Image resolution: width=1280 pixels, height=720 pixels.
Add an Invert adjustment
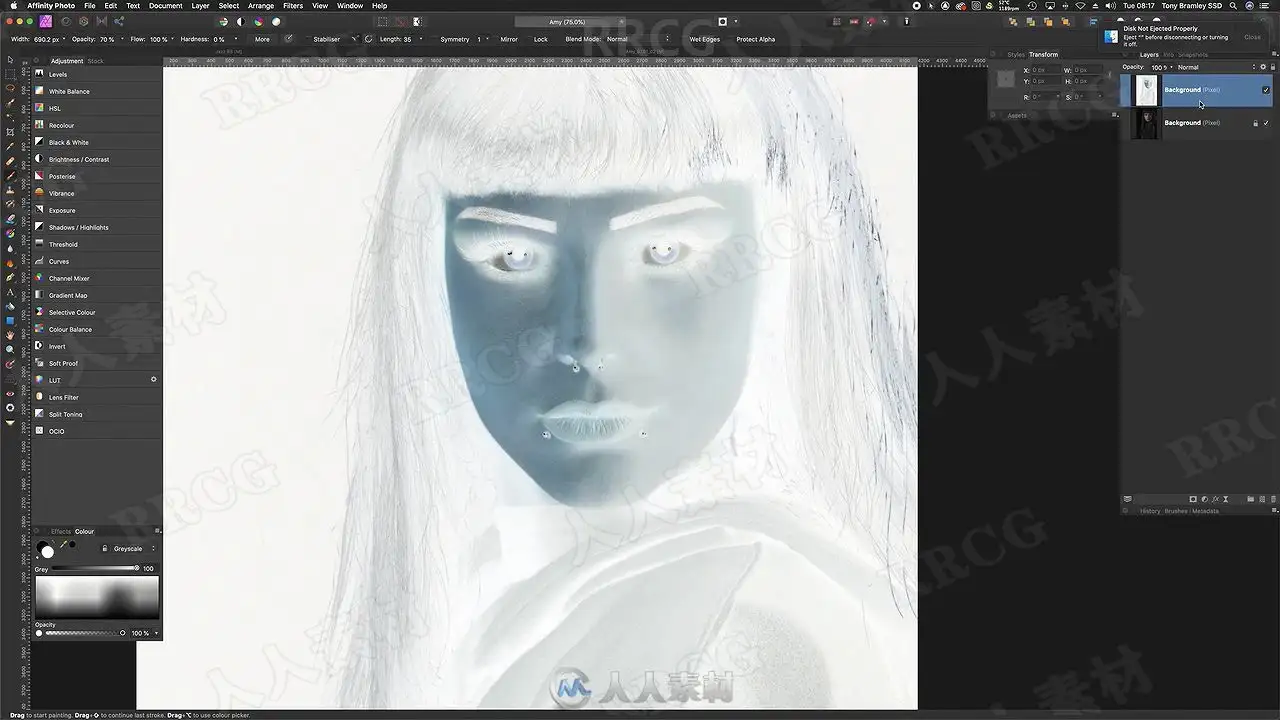pyautogui.click(x=98, y=346)
